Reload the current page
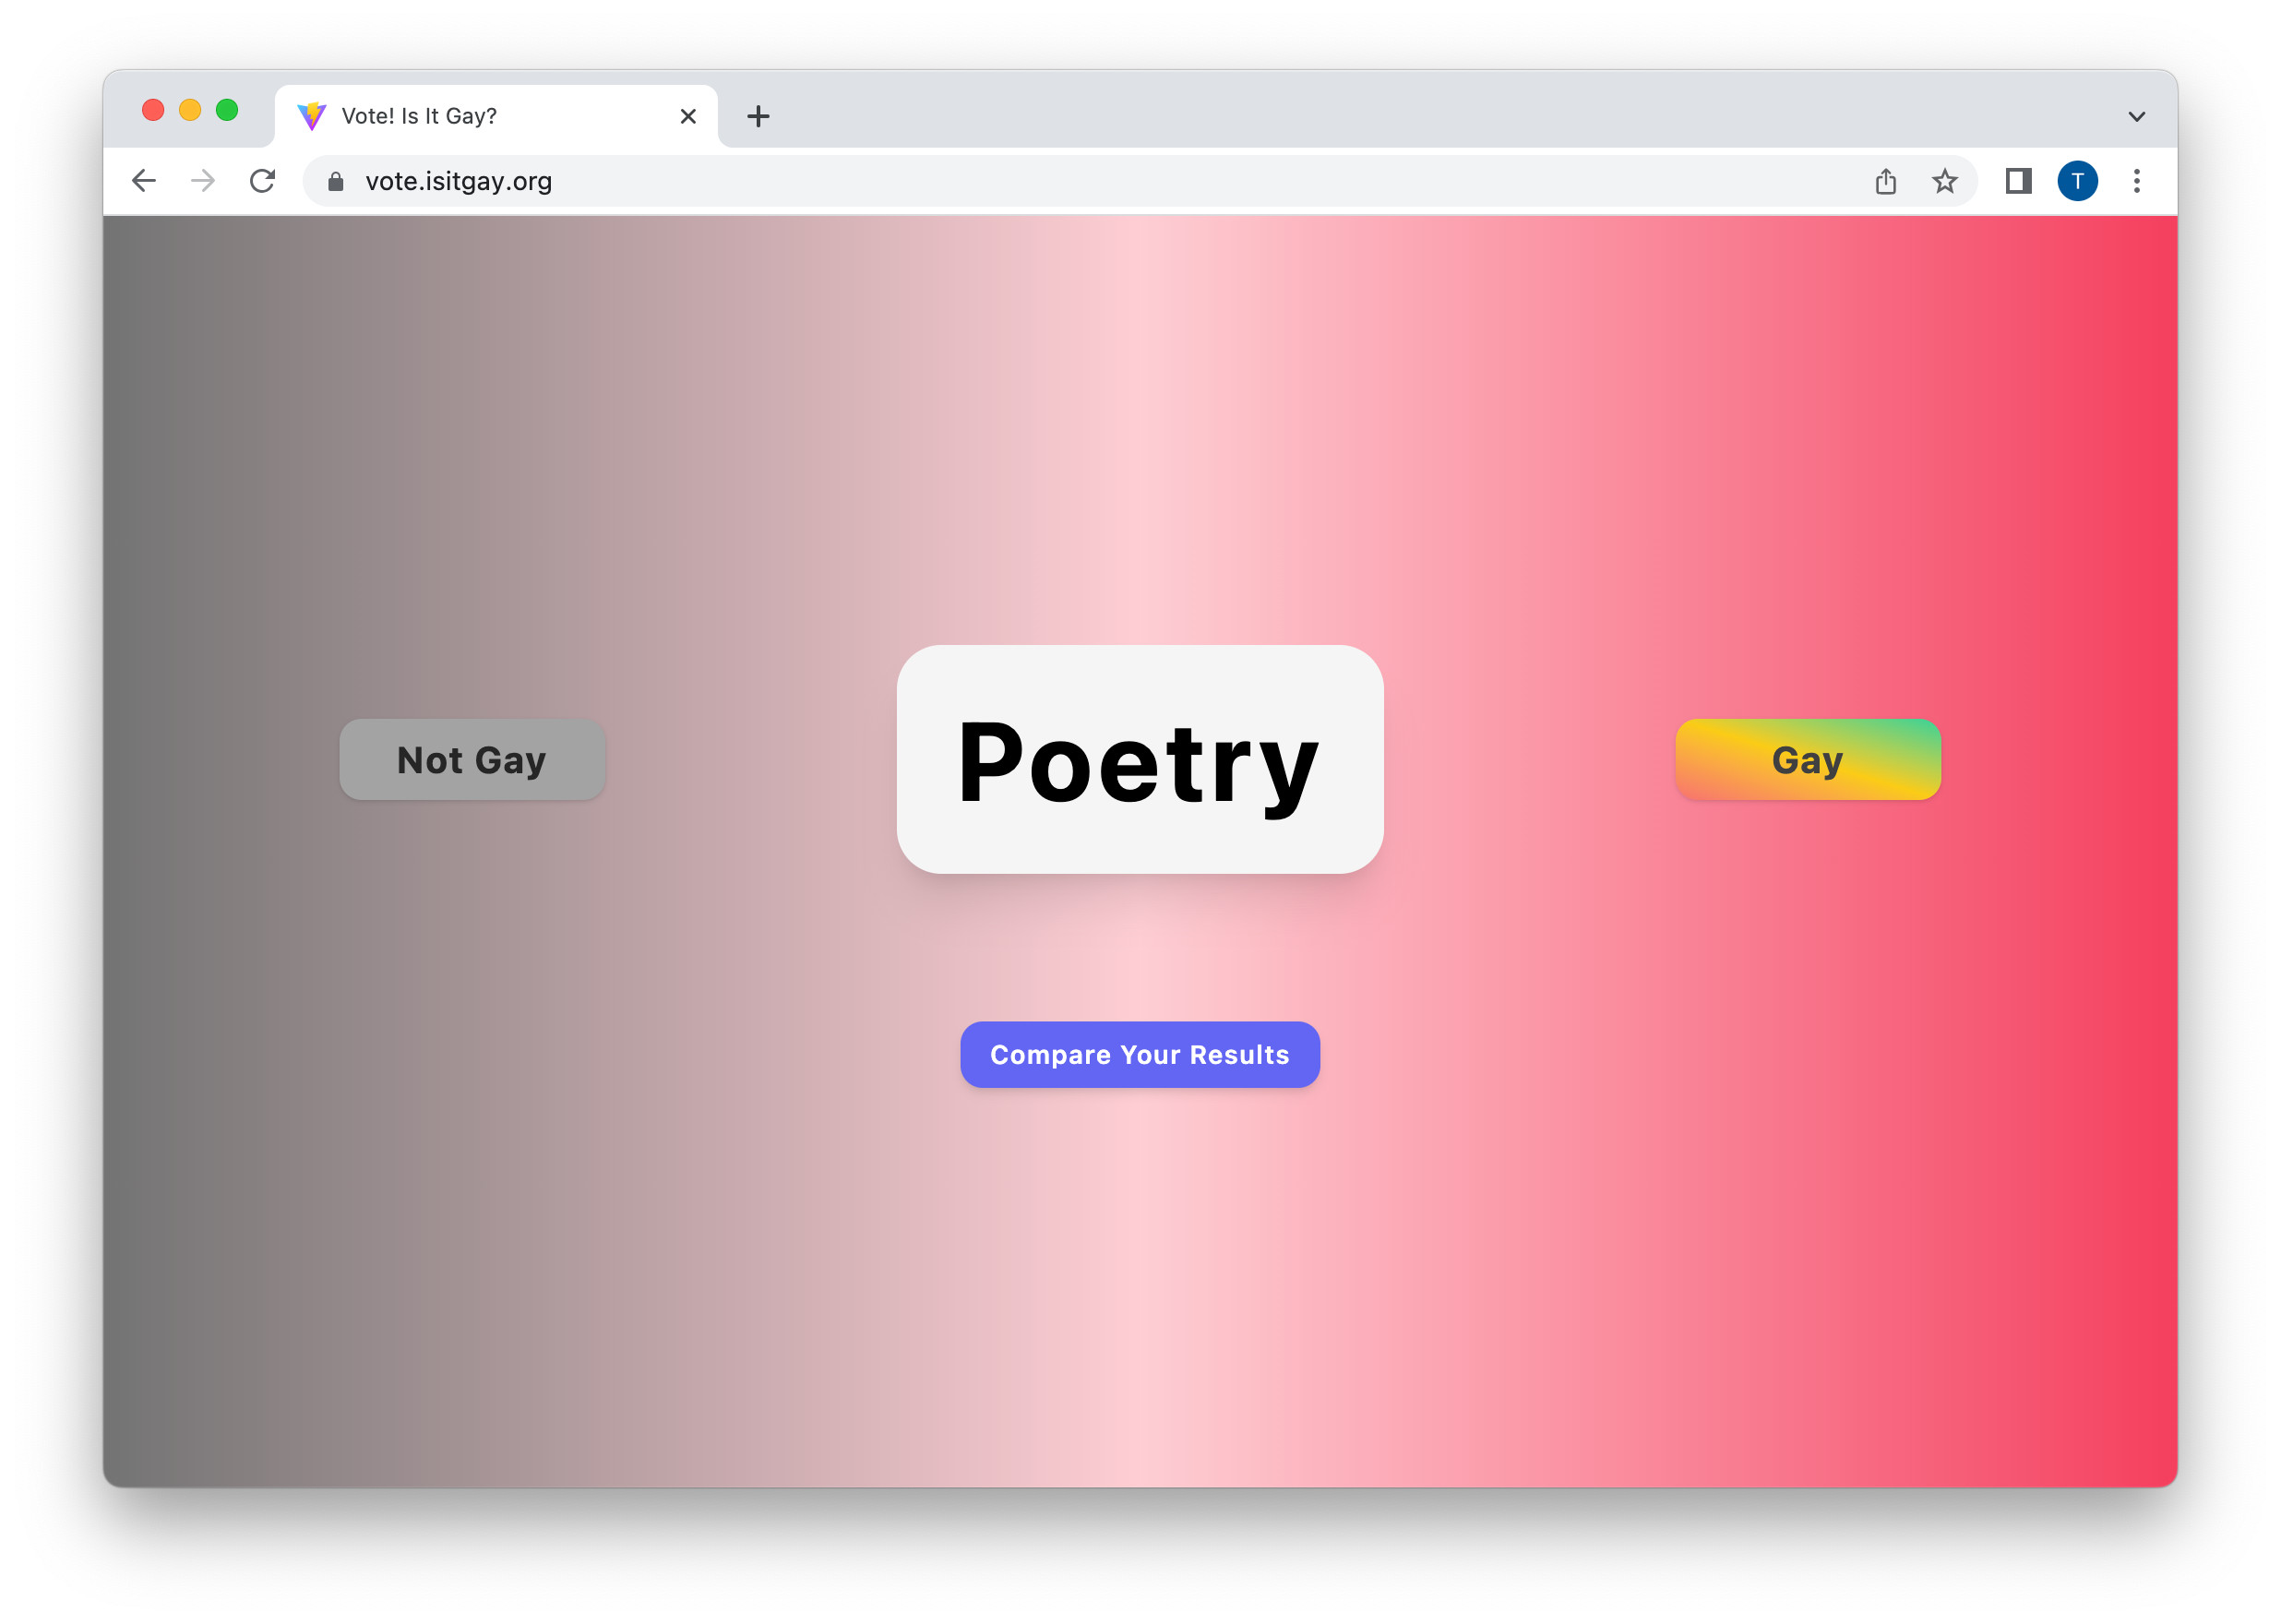The height and width of the screenshot is (1624, 2281). [x=262, y=181]
